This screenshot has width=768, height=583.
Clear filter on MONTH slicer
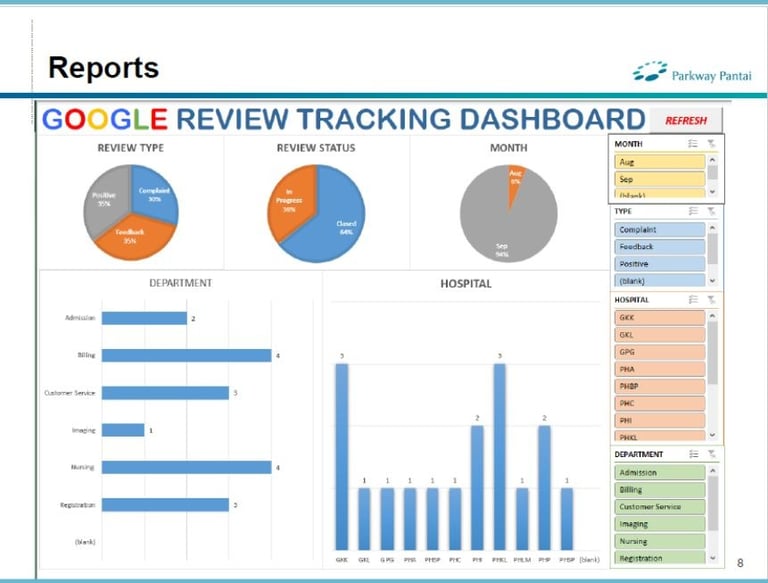tap(711, 144)
